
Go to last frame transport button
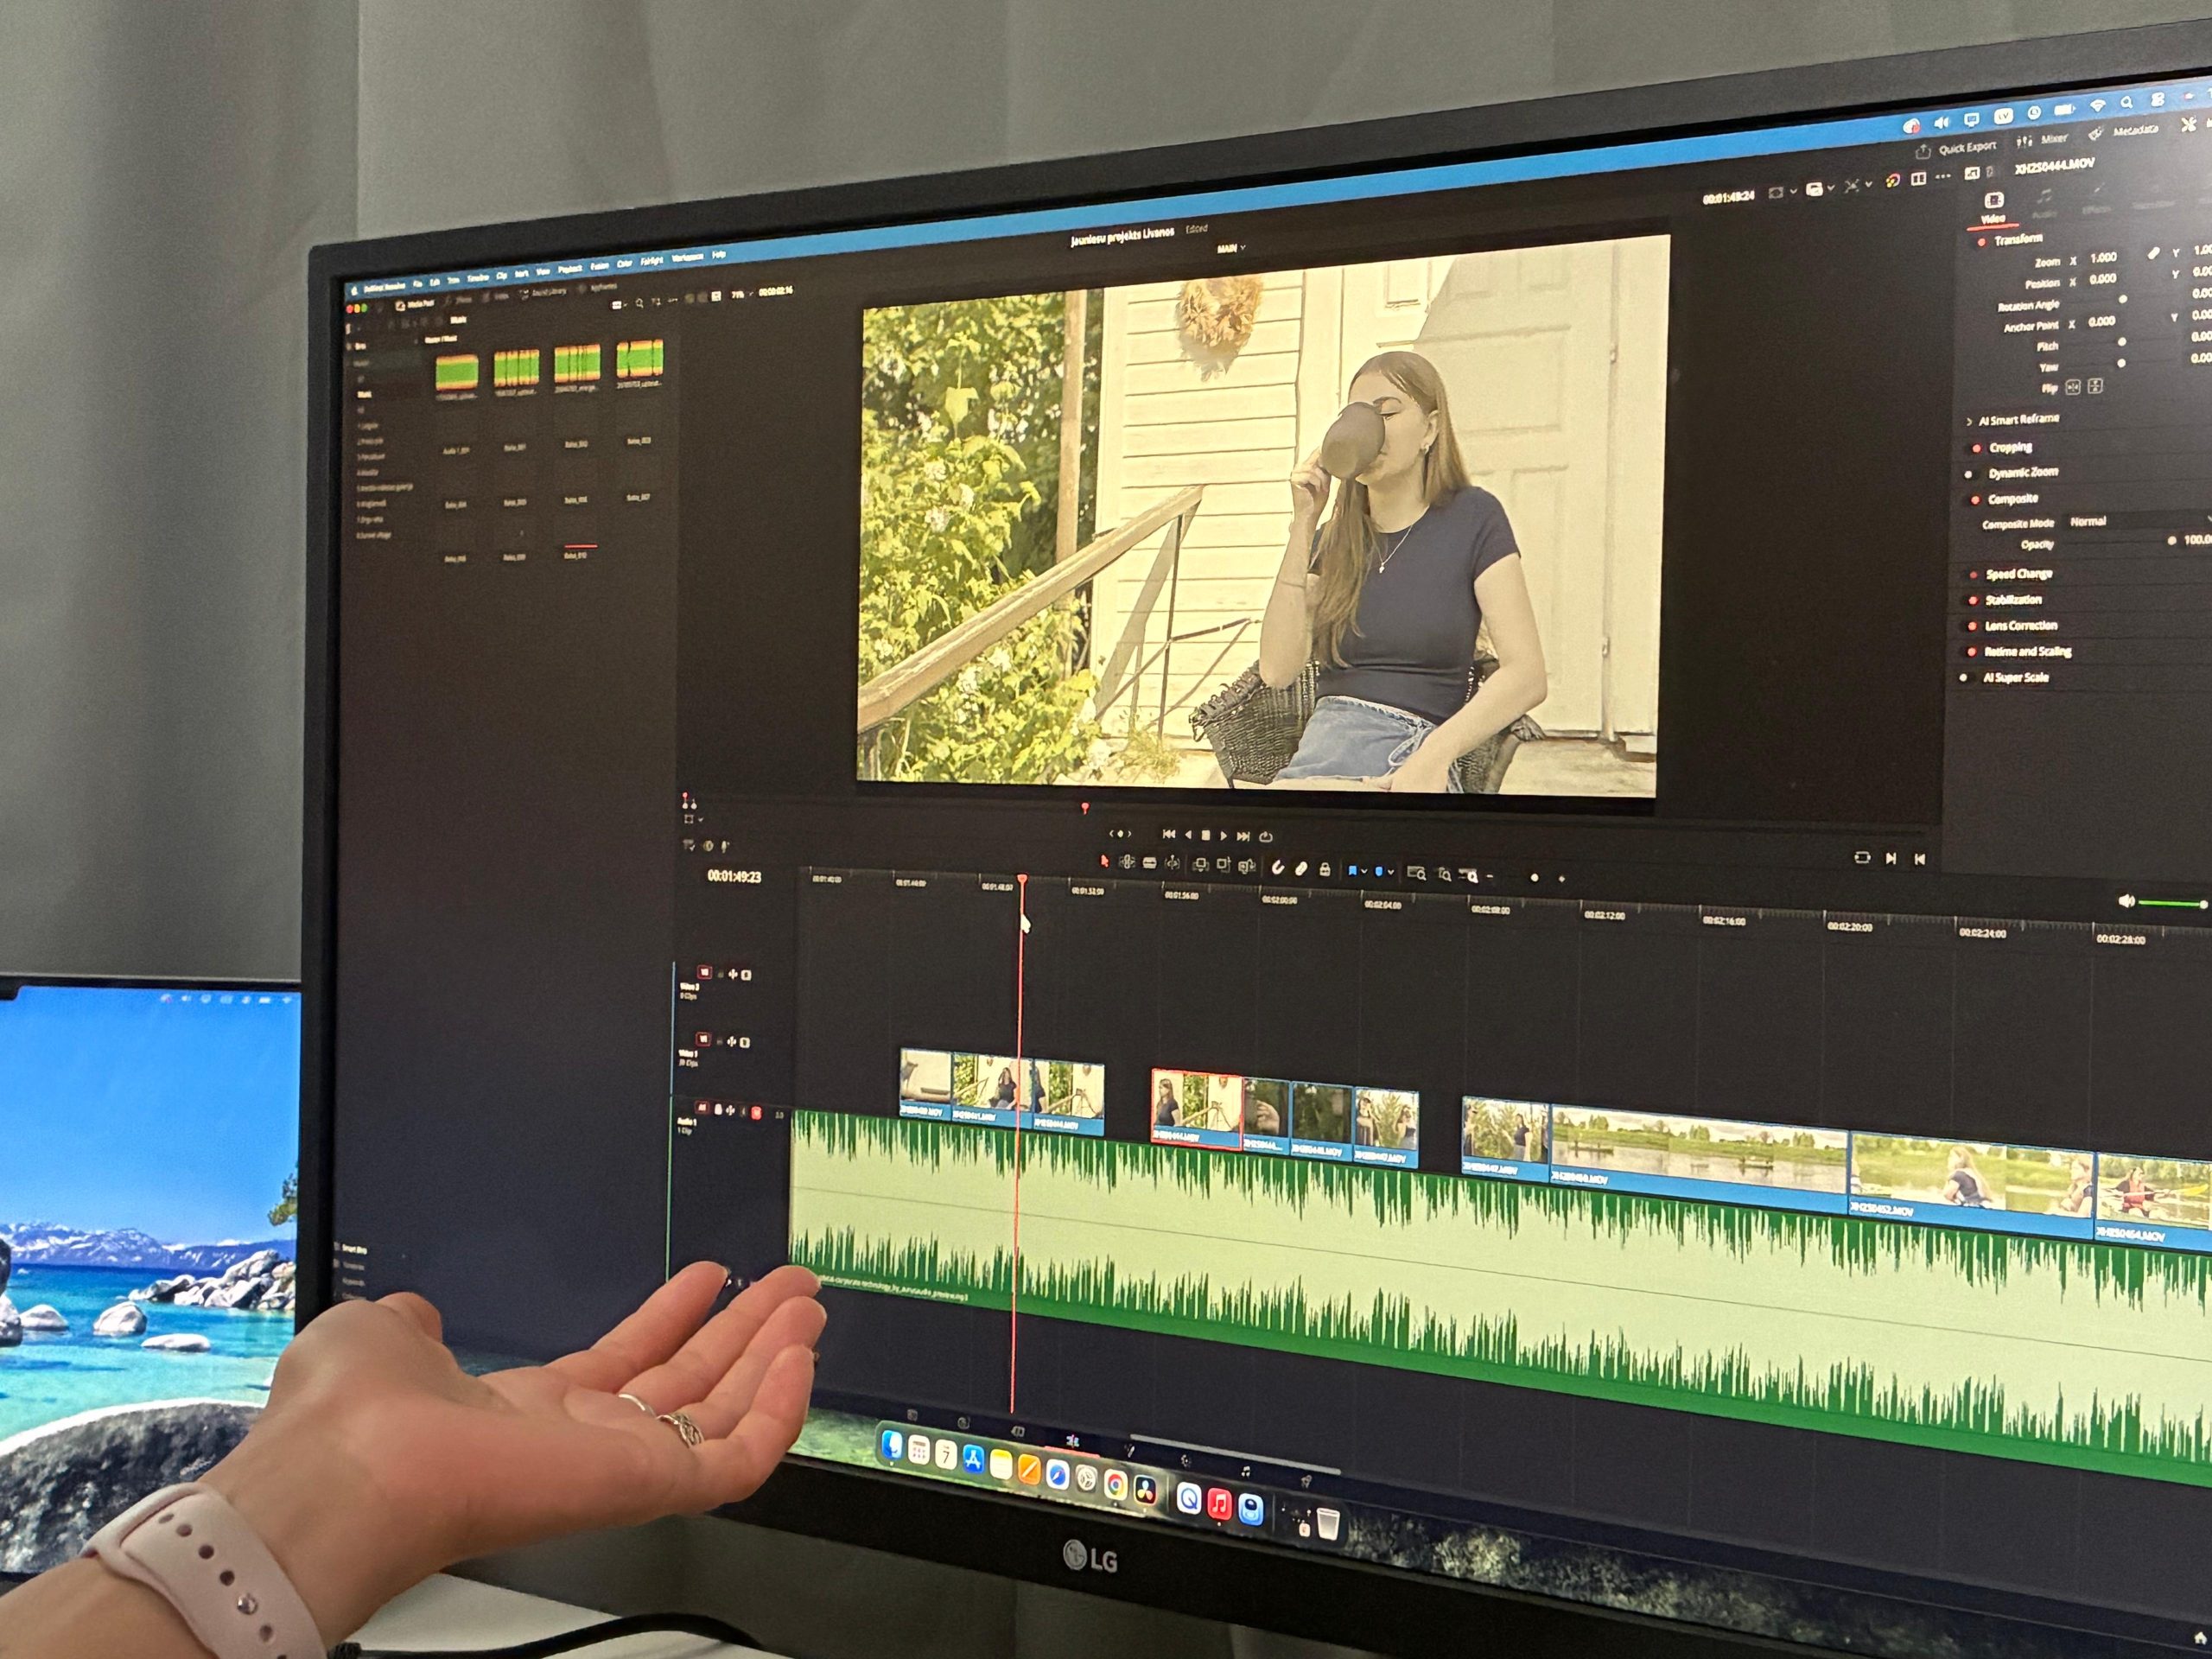pyautogui.click(x=1244, y=837)
